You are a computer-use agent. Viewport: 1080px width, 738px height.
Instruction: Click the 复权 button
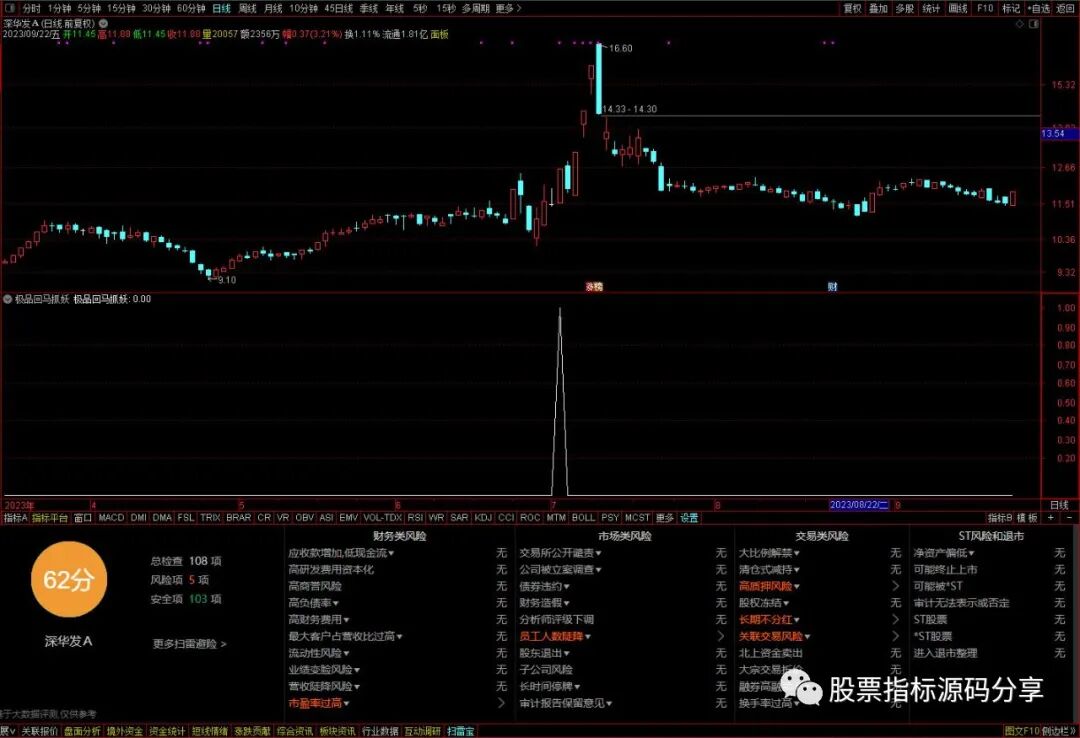[853, 8]
